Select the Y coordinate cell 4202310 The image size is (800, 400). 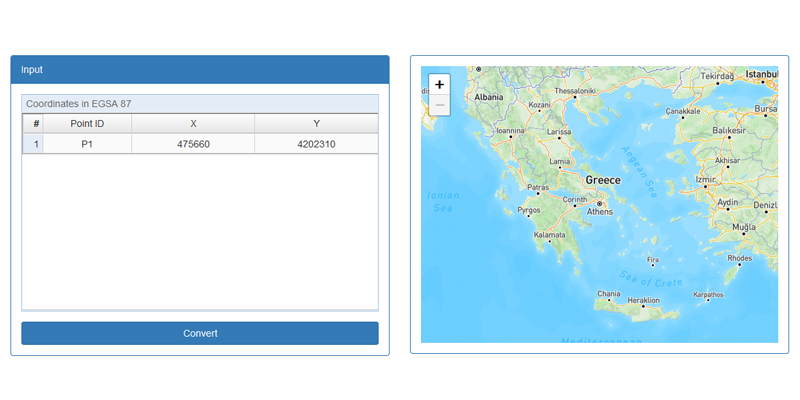[316, 144]
